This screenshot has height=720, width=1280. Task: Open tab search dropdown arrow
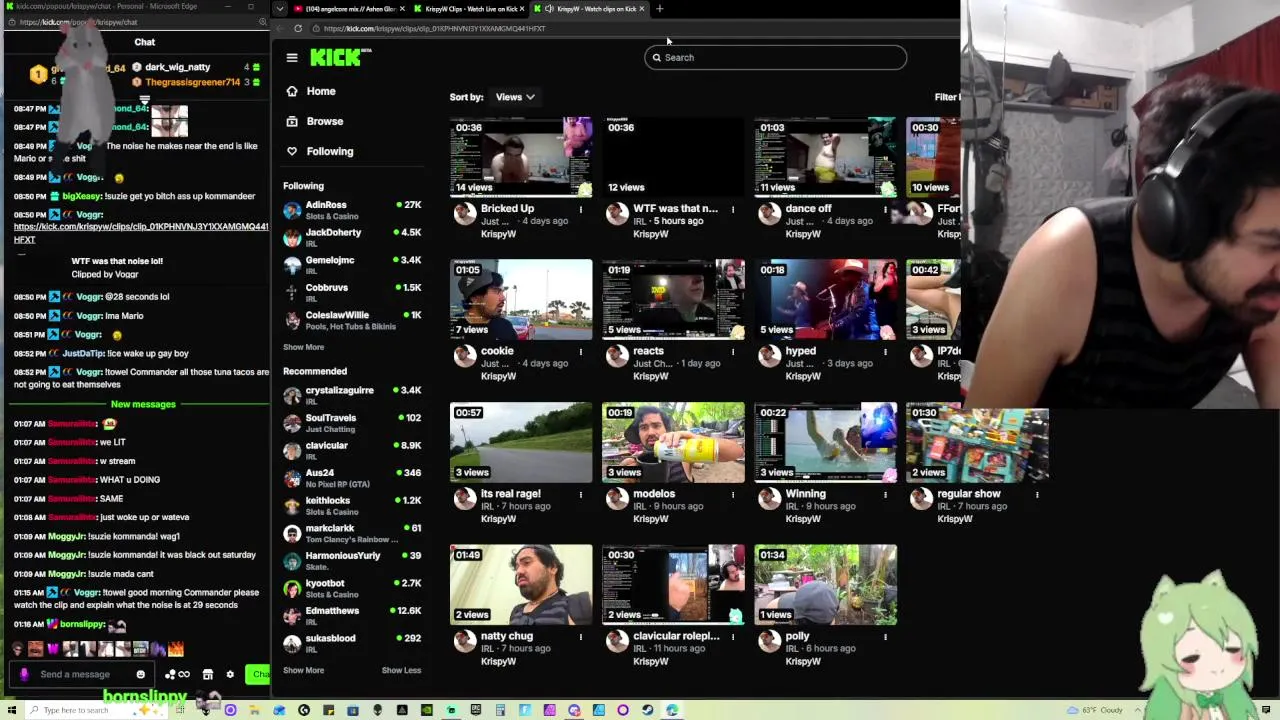click(x=279, y=9)
